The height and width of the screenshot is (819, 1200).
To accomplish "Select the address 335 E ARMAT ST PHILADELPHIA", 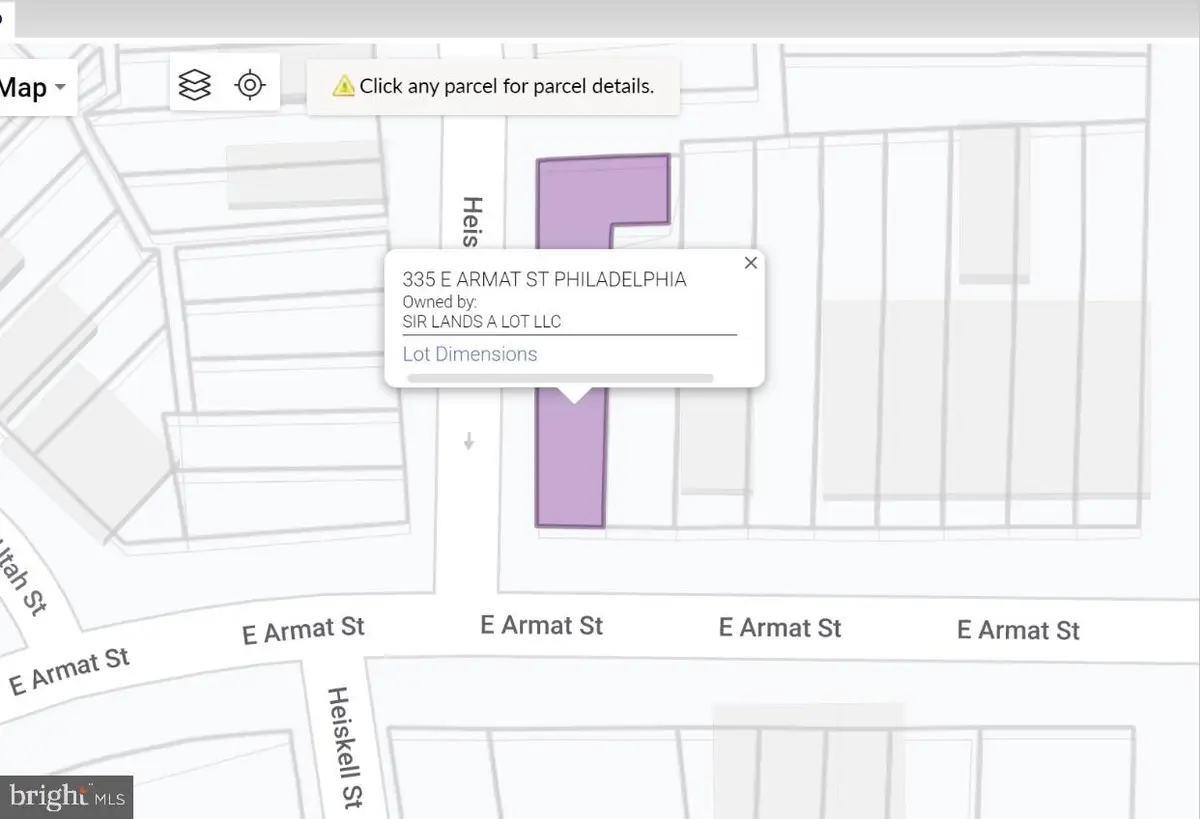I will point(545,279).
